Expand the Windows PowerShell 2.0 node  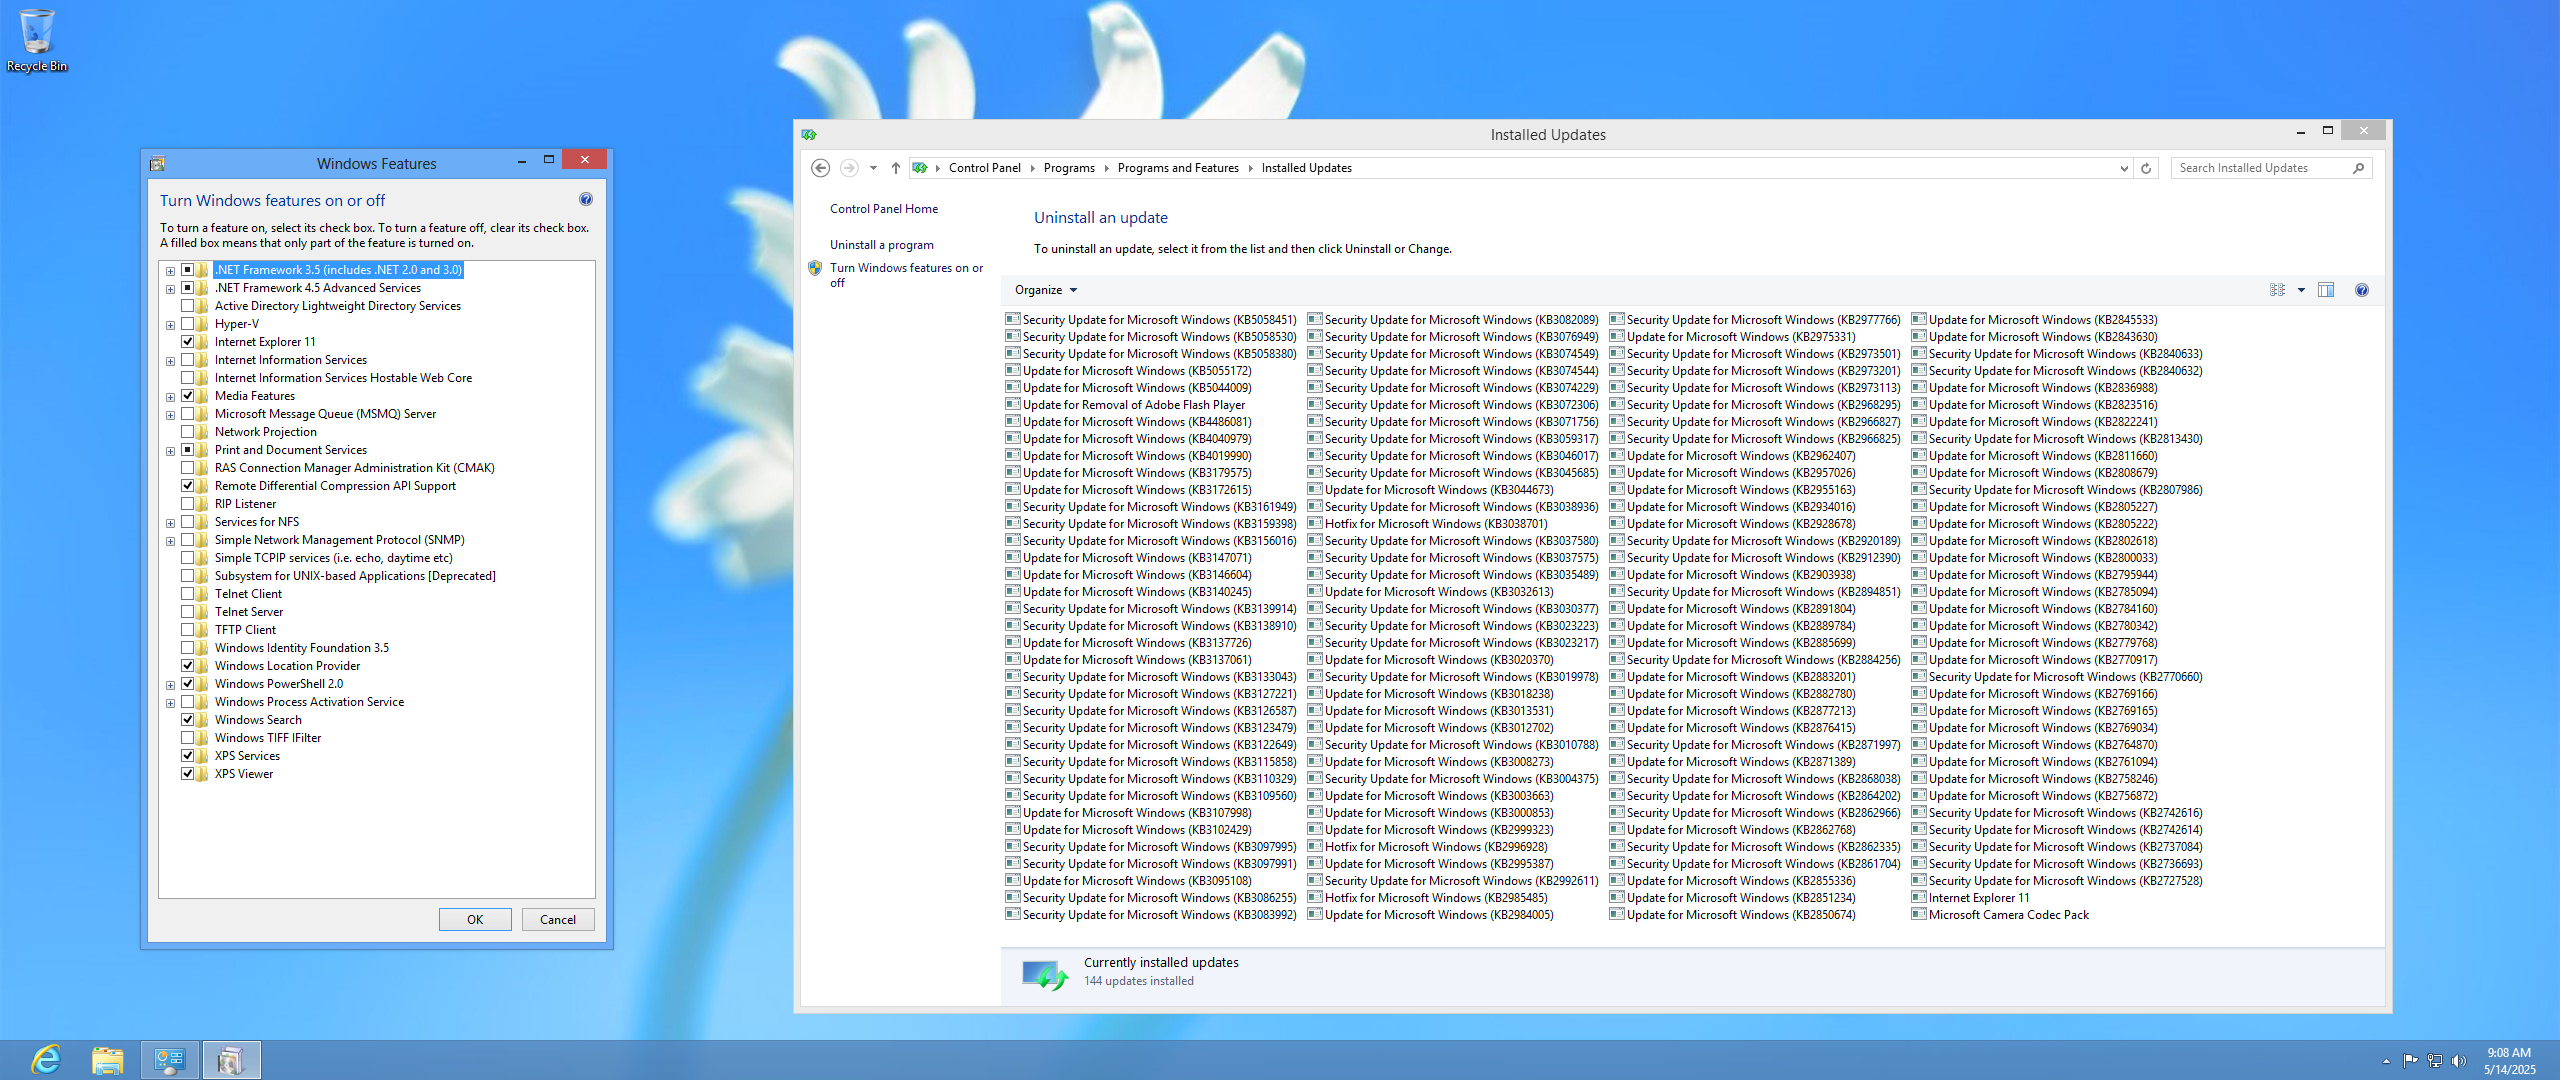[x=170, y=685]
